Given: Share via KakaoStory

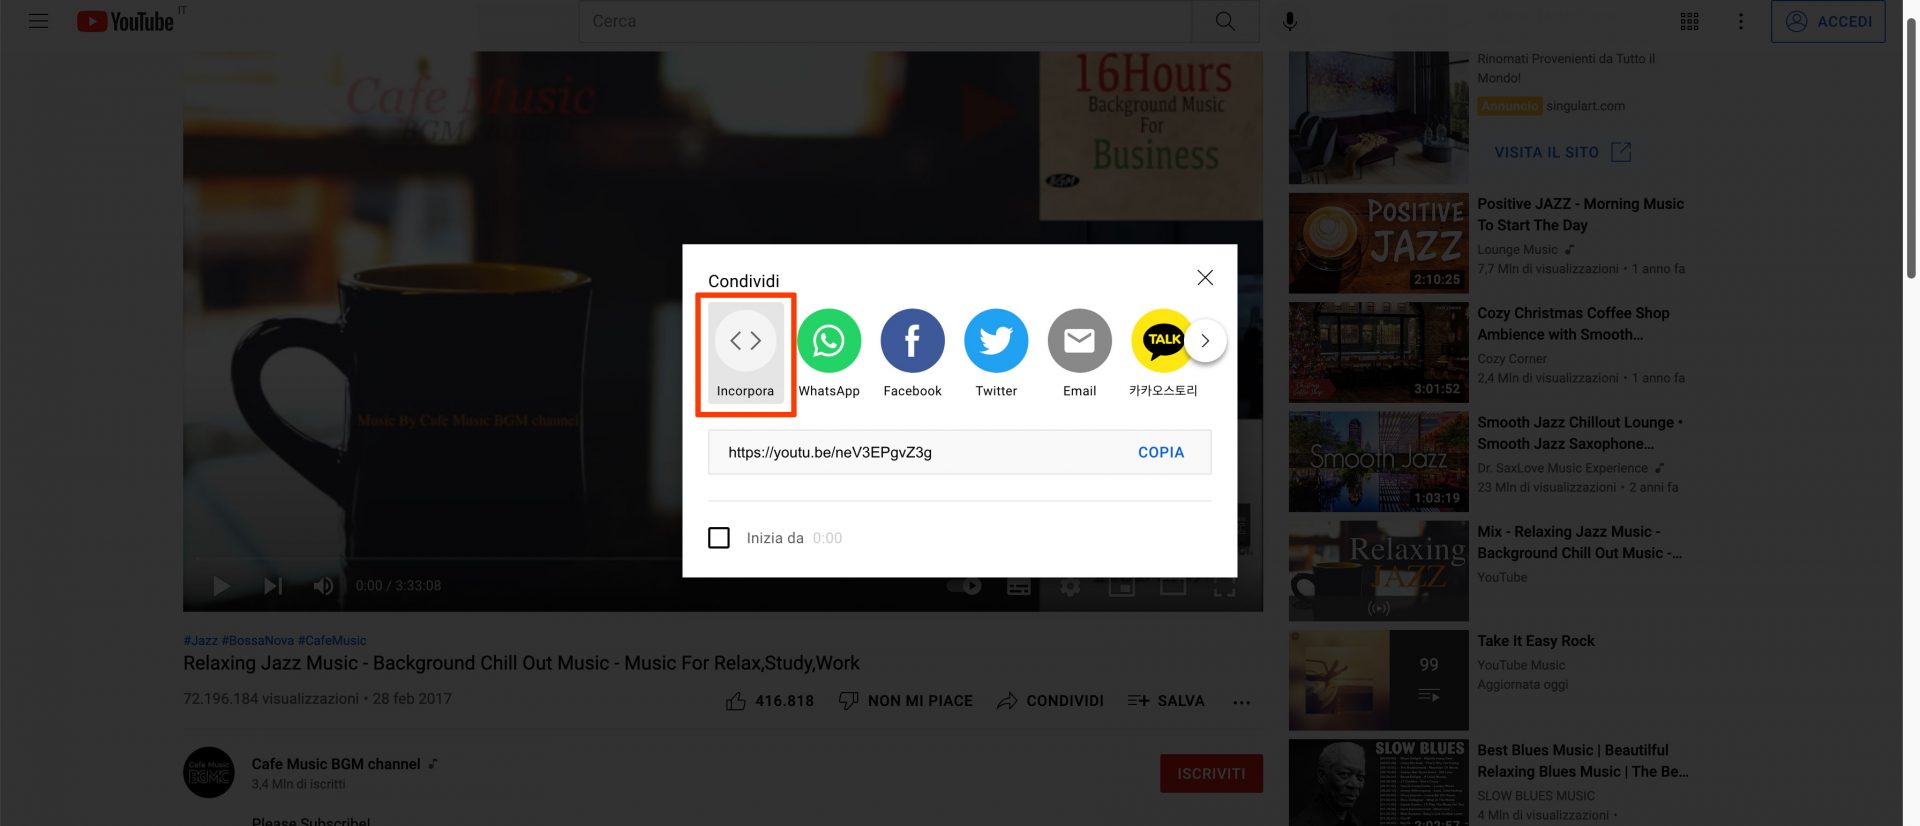Looking at the screenshot, I should click(1162, 353).
